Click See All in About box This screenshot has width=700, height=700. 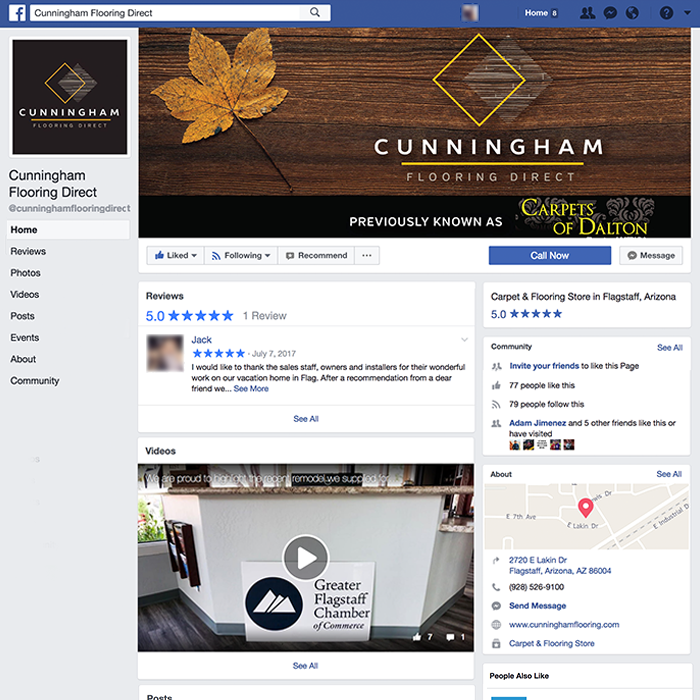tap(669, 474)
